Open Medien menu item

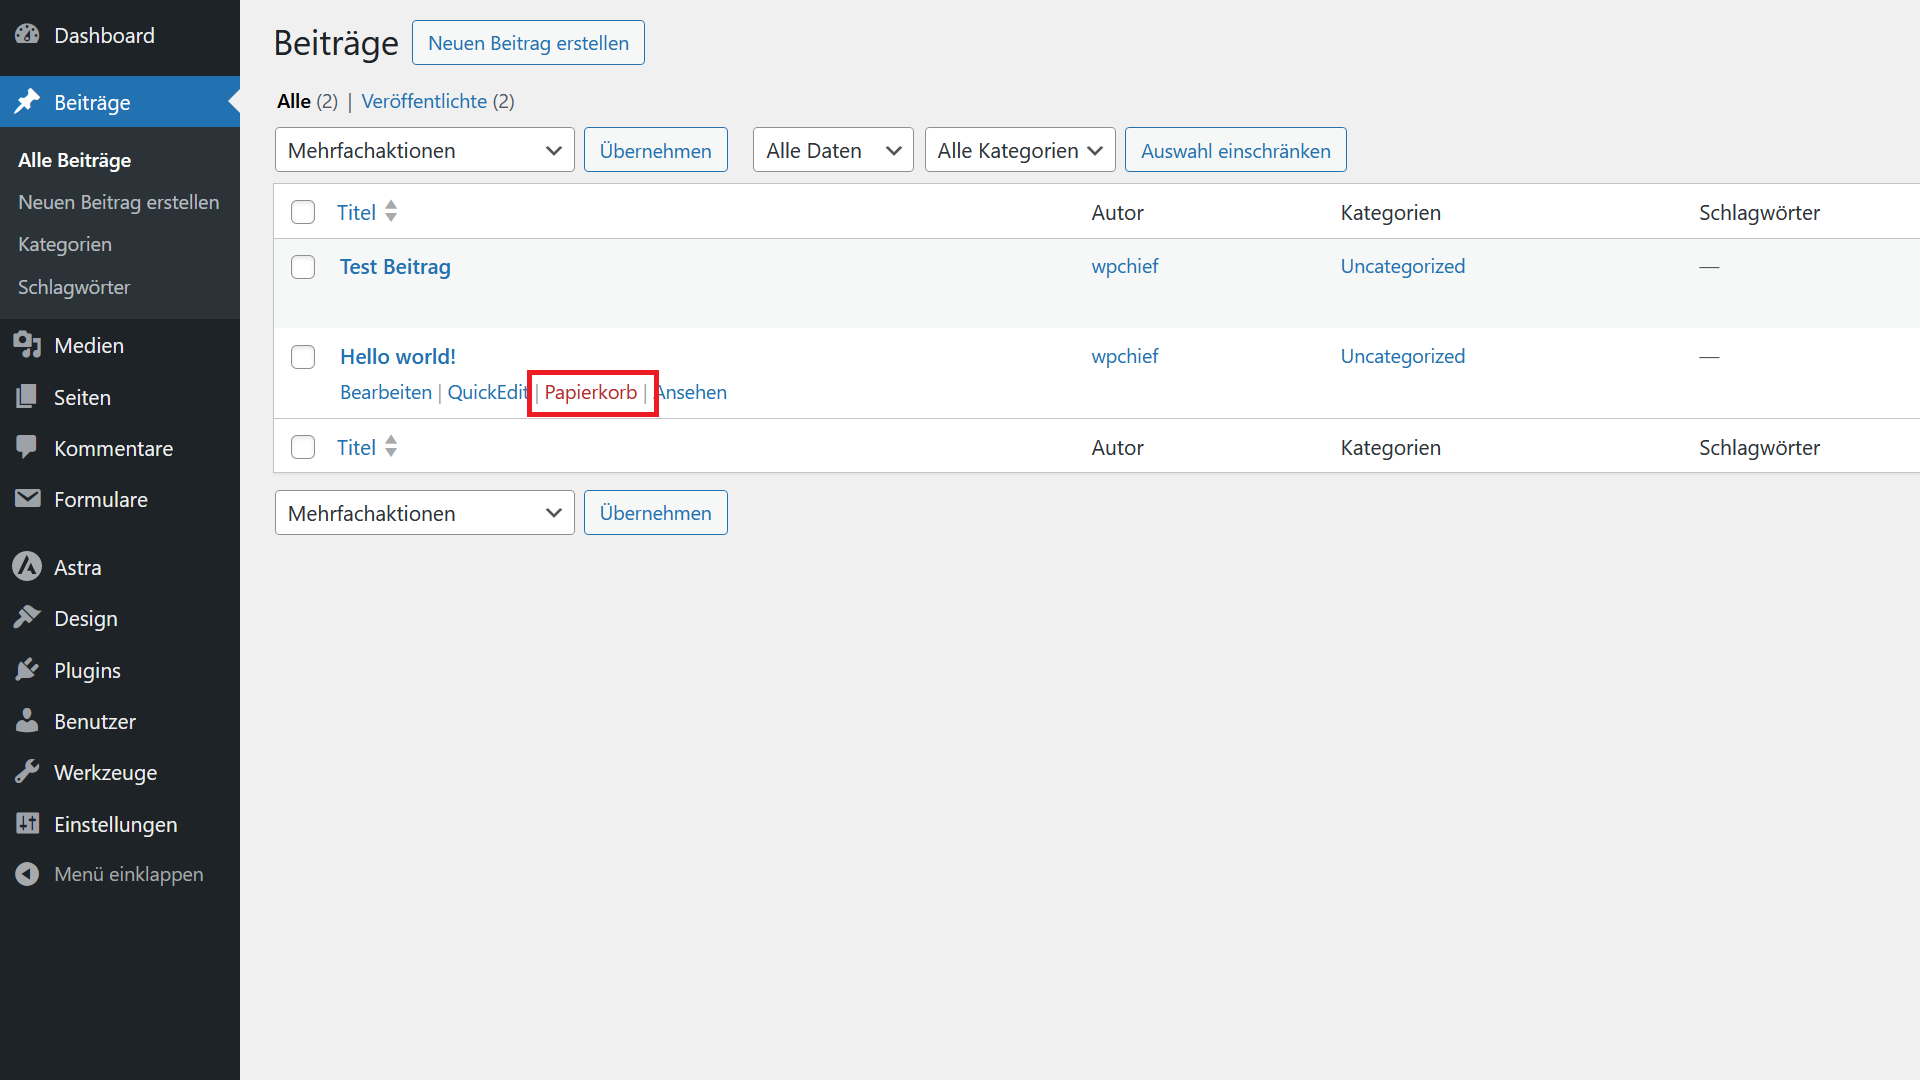point(120,345)
